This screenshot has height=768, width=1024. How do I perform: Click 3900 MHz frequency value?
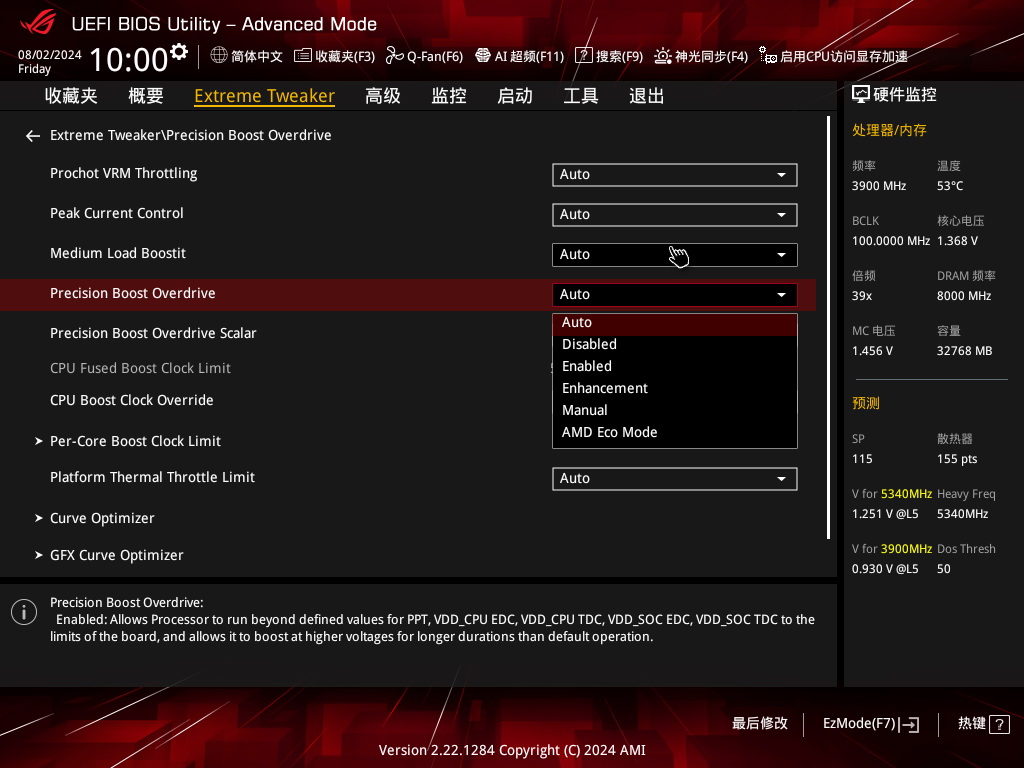tap(879, 186)
